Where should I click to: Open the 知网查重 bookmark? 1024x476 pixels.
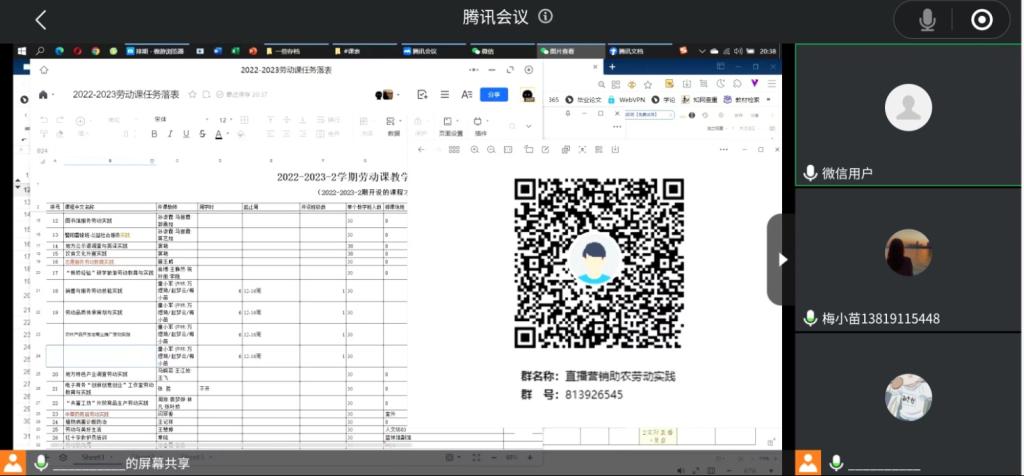(701, 100)
